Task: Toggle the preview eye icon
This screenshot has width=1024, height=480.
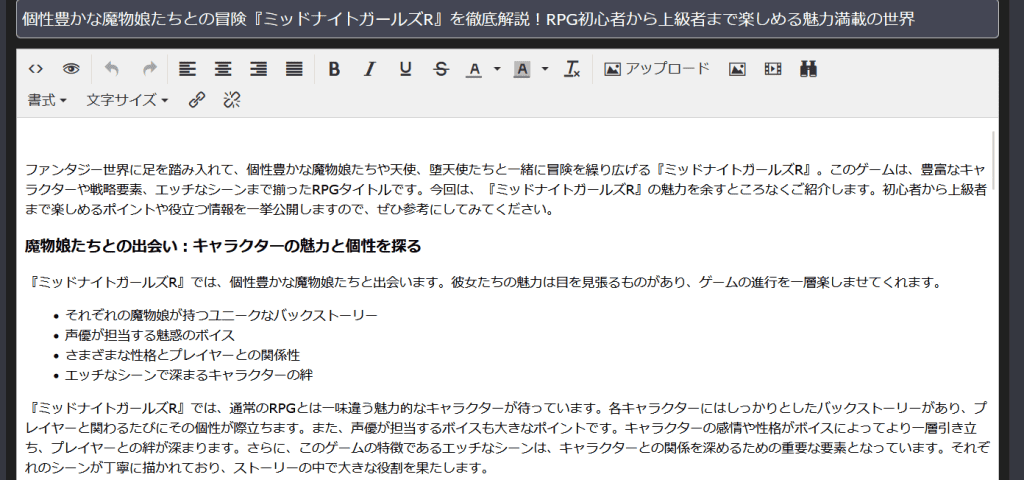Action: point(71,69)
